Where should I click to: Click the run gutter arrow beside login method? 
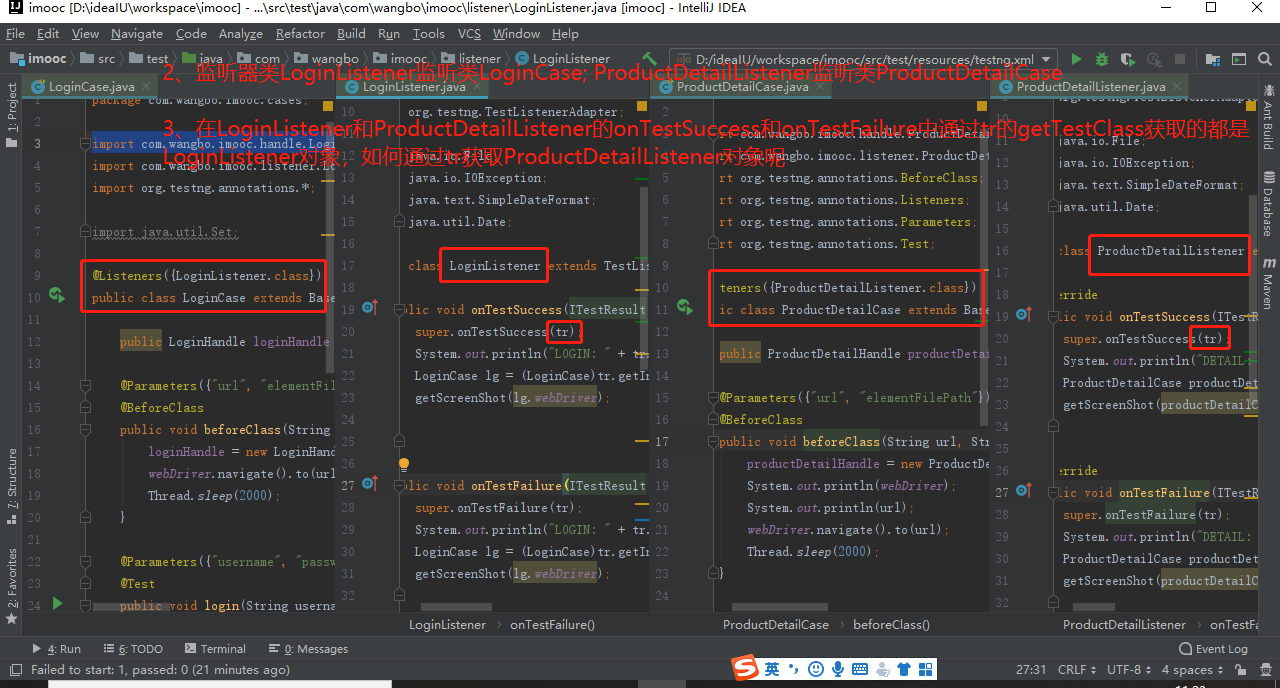(57, 603)
